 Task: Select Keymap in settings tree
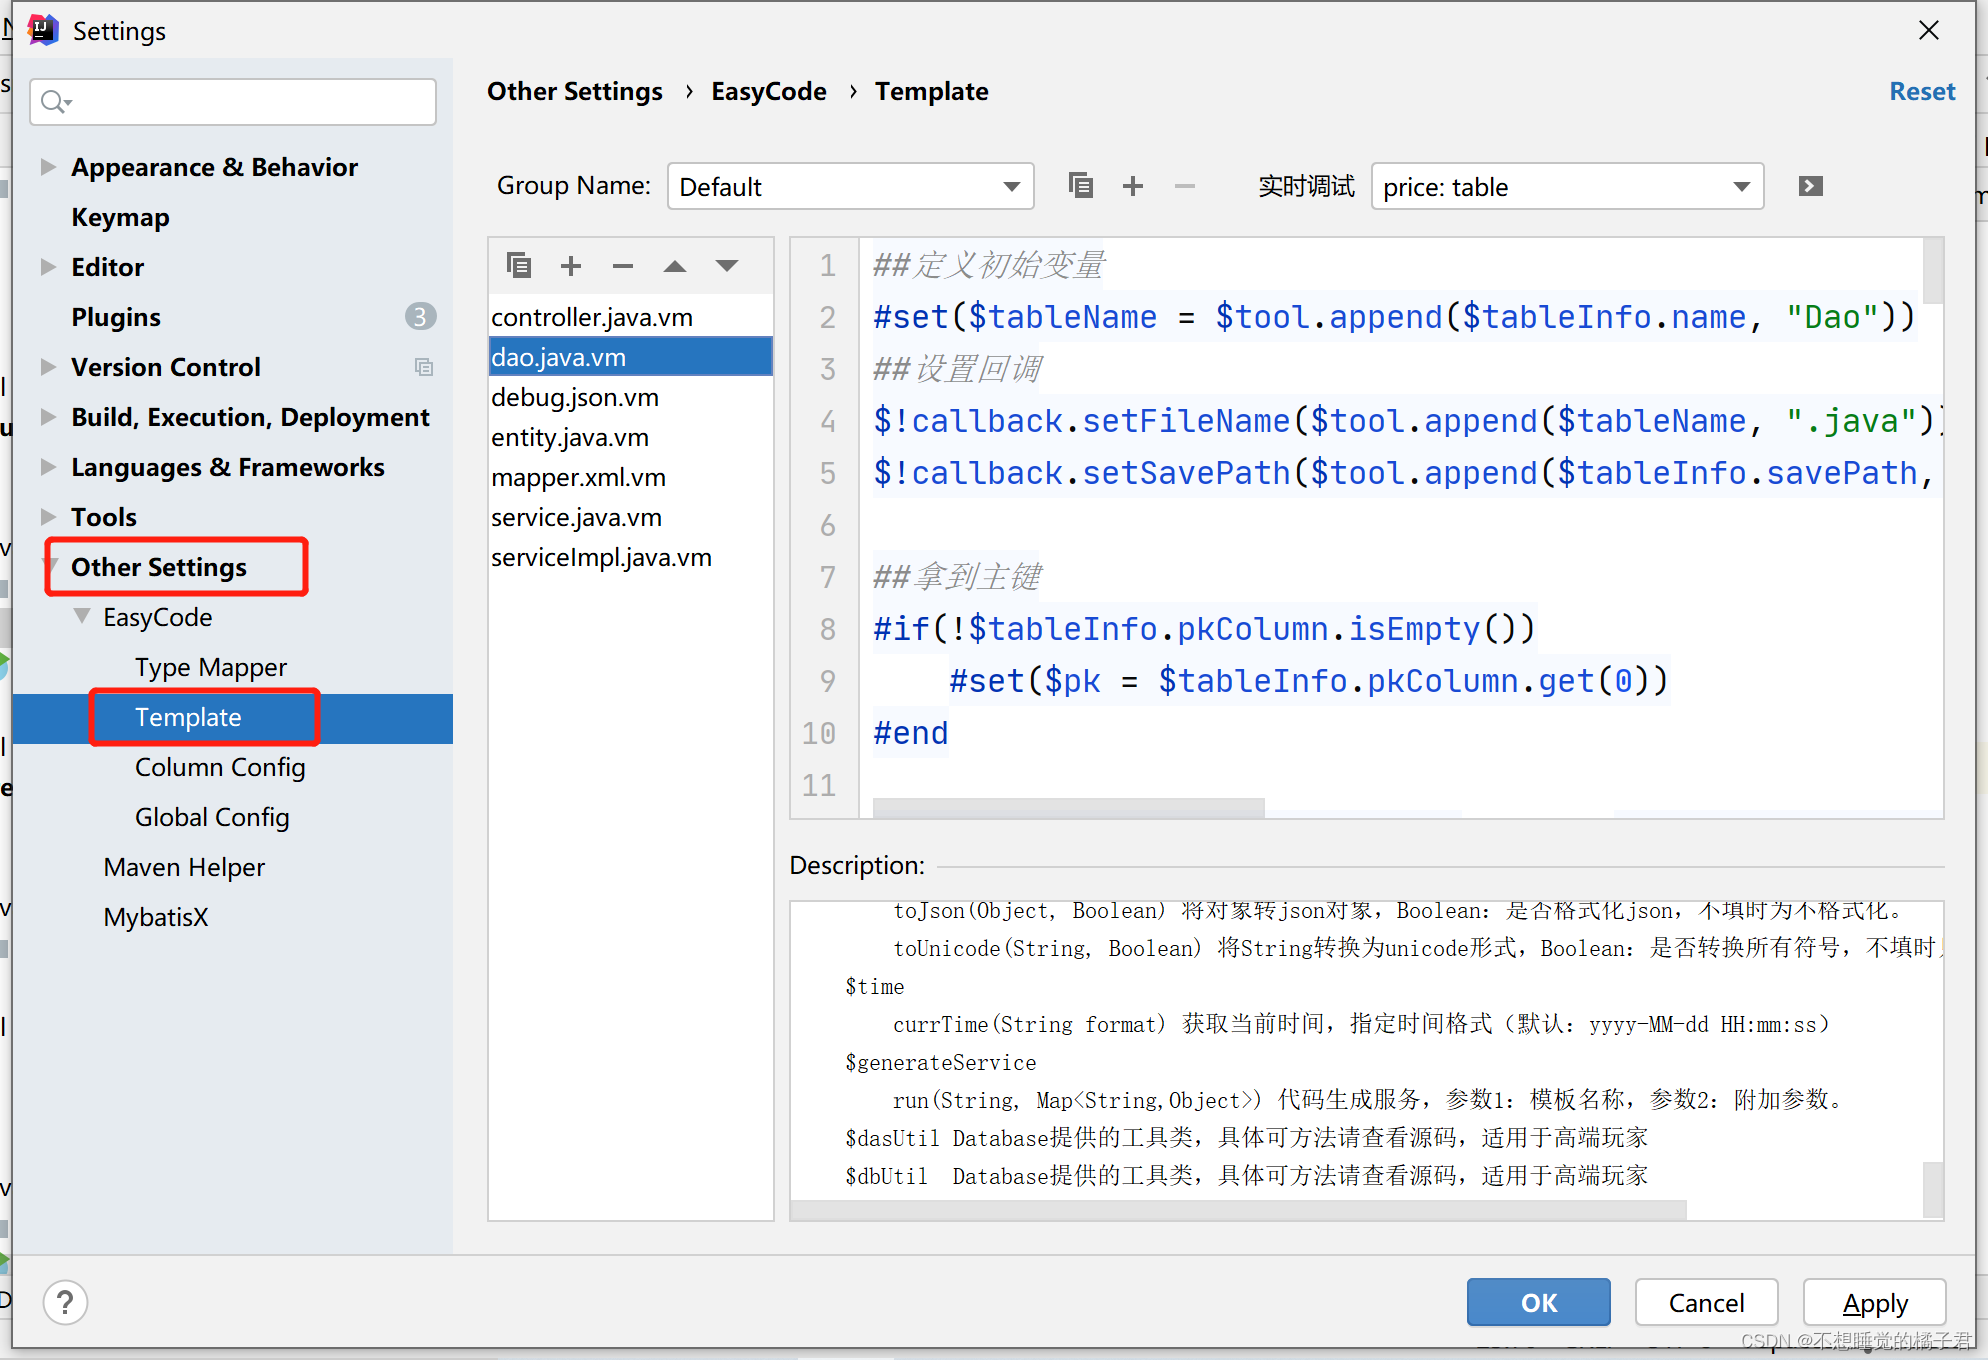pos(120,217)
